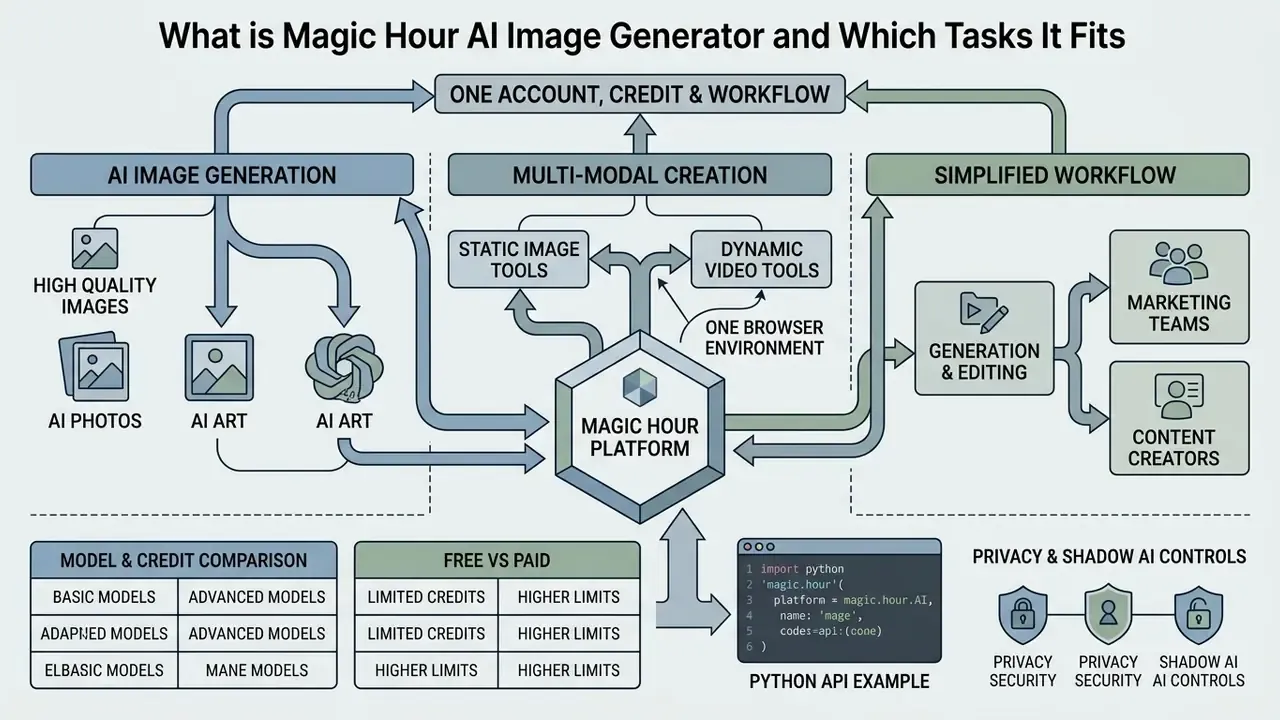Select the Simplified Workflow header box
The image size is (1280, 720).
(1057, 174)
